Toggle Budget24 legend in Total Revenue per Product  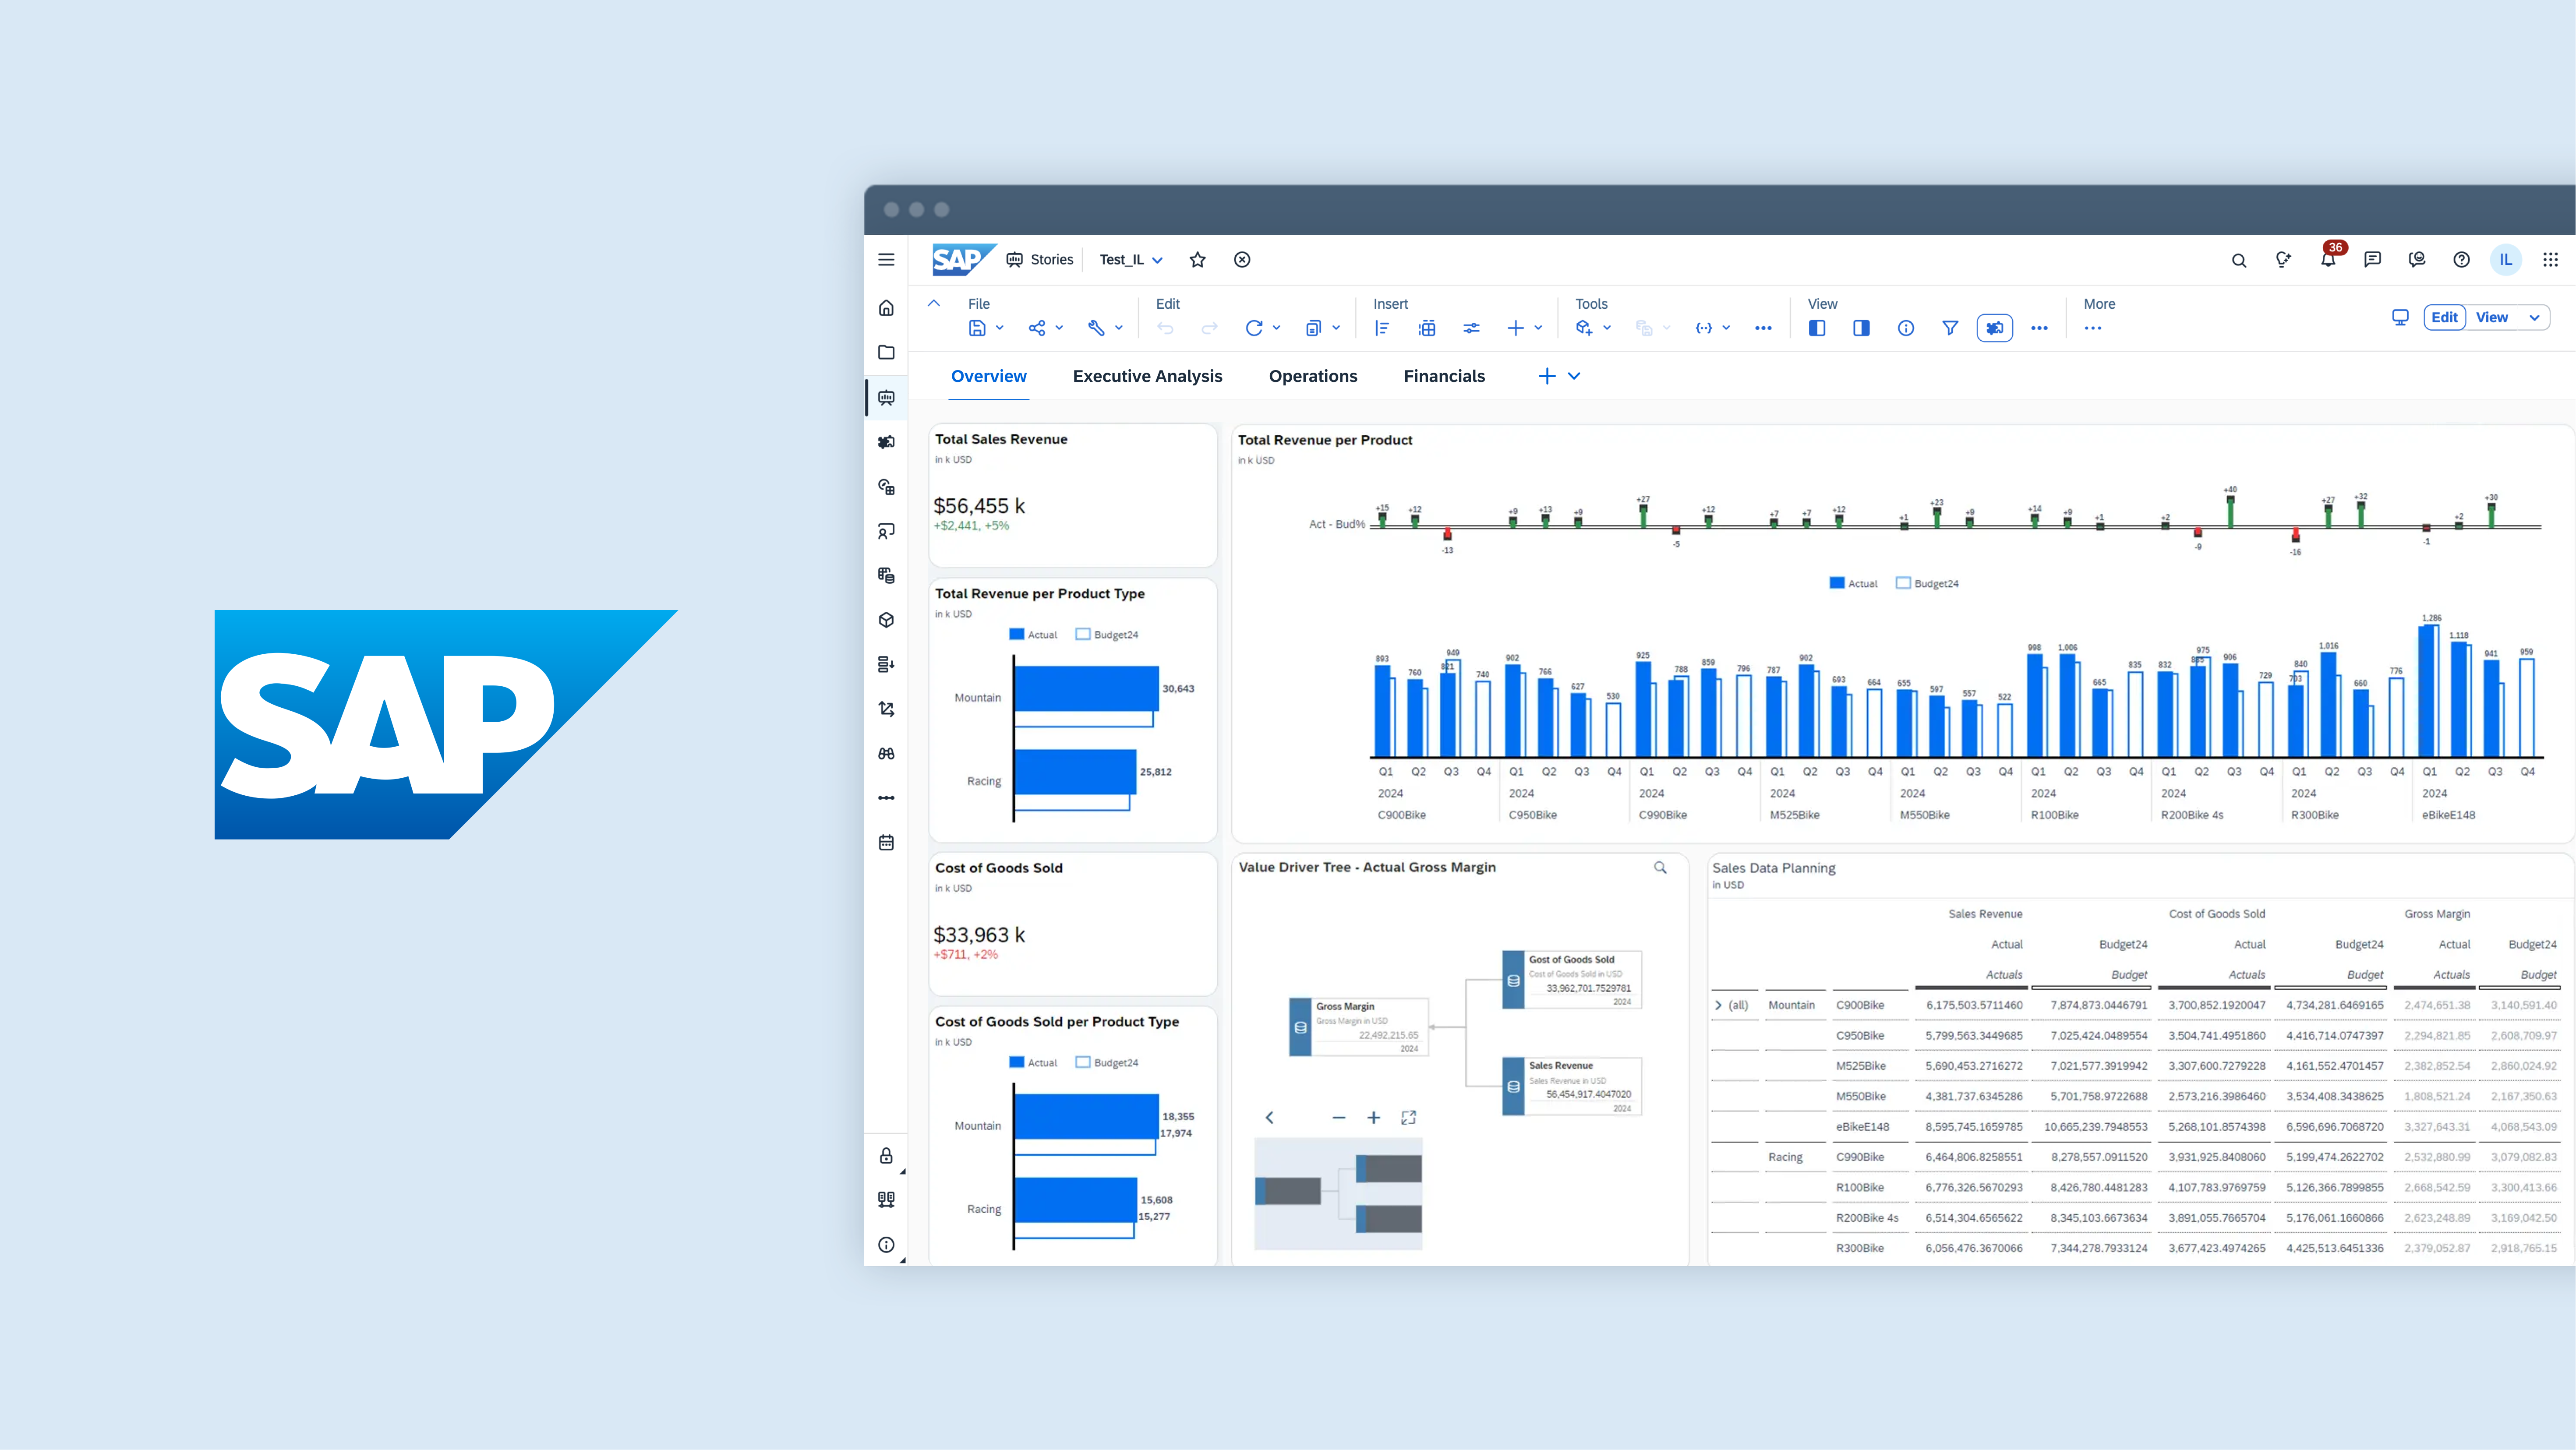(x=1927, y=583)
